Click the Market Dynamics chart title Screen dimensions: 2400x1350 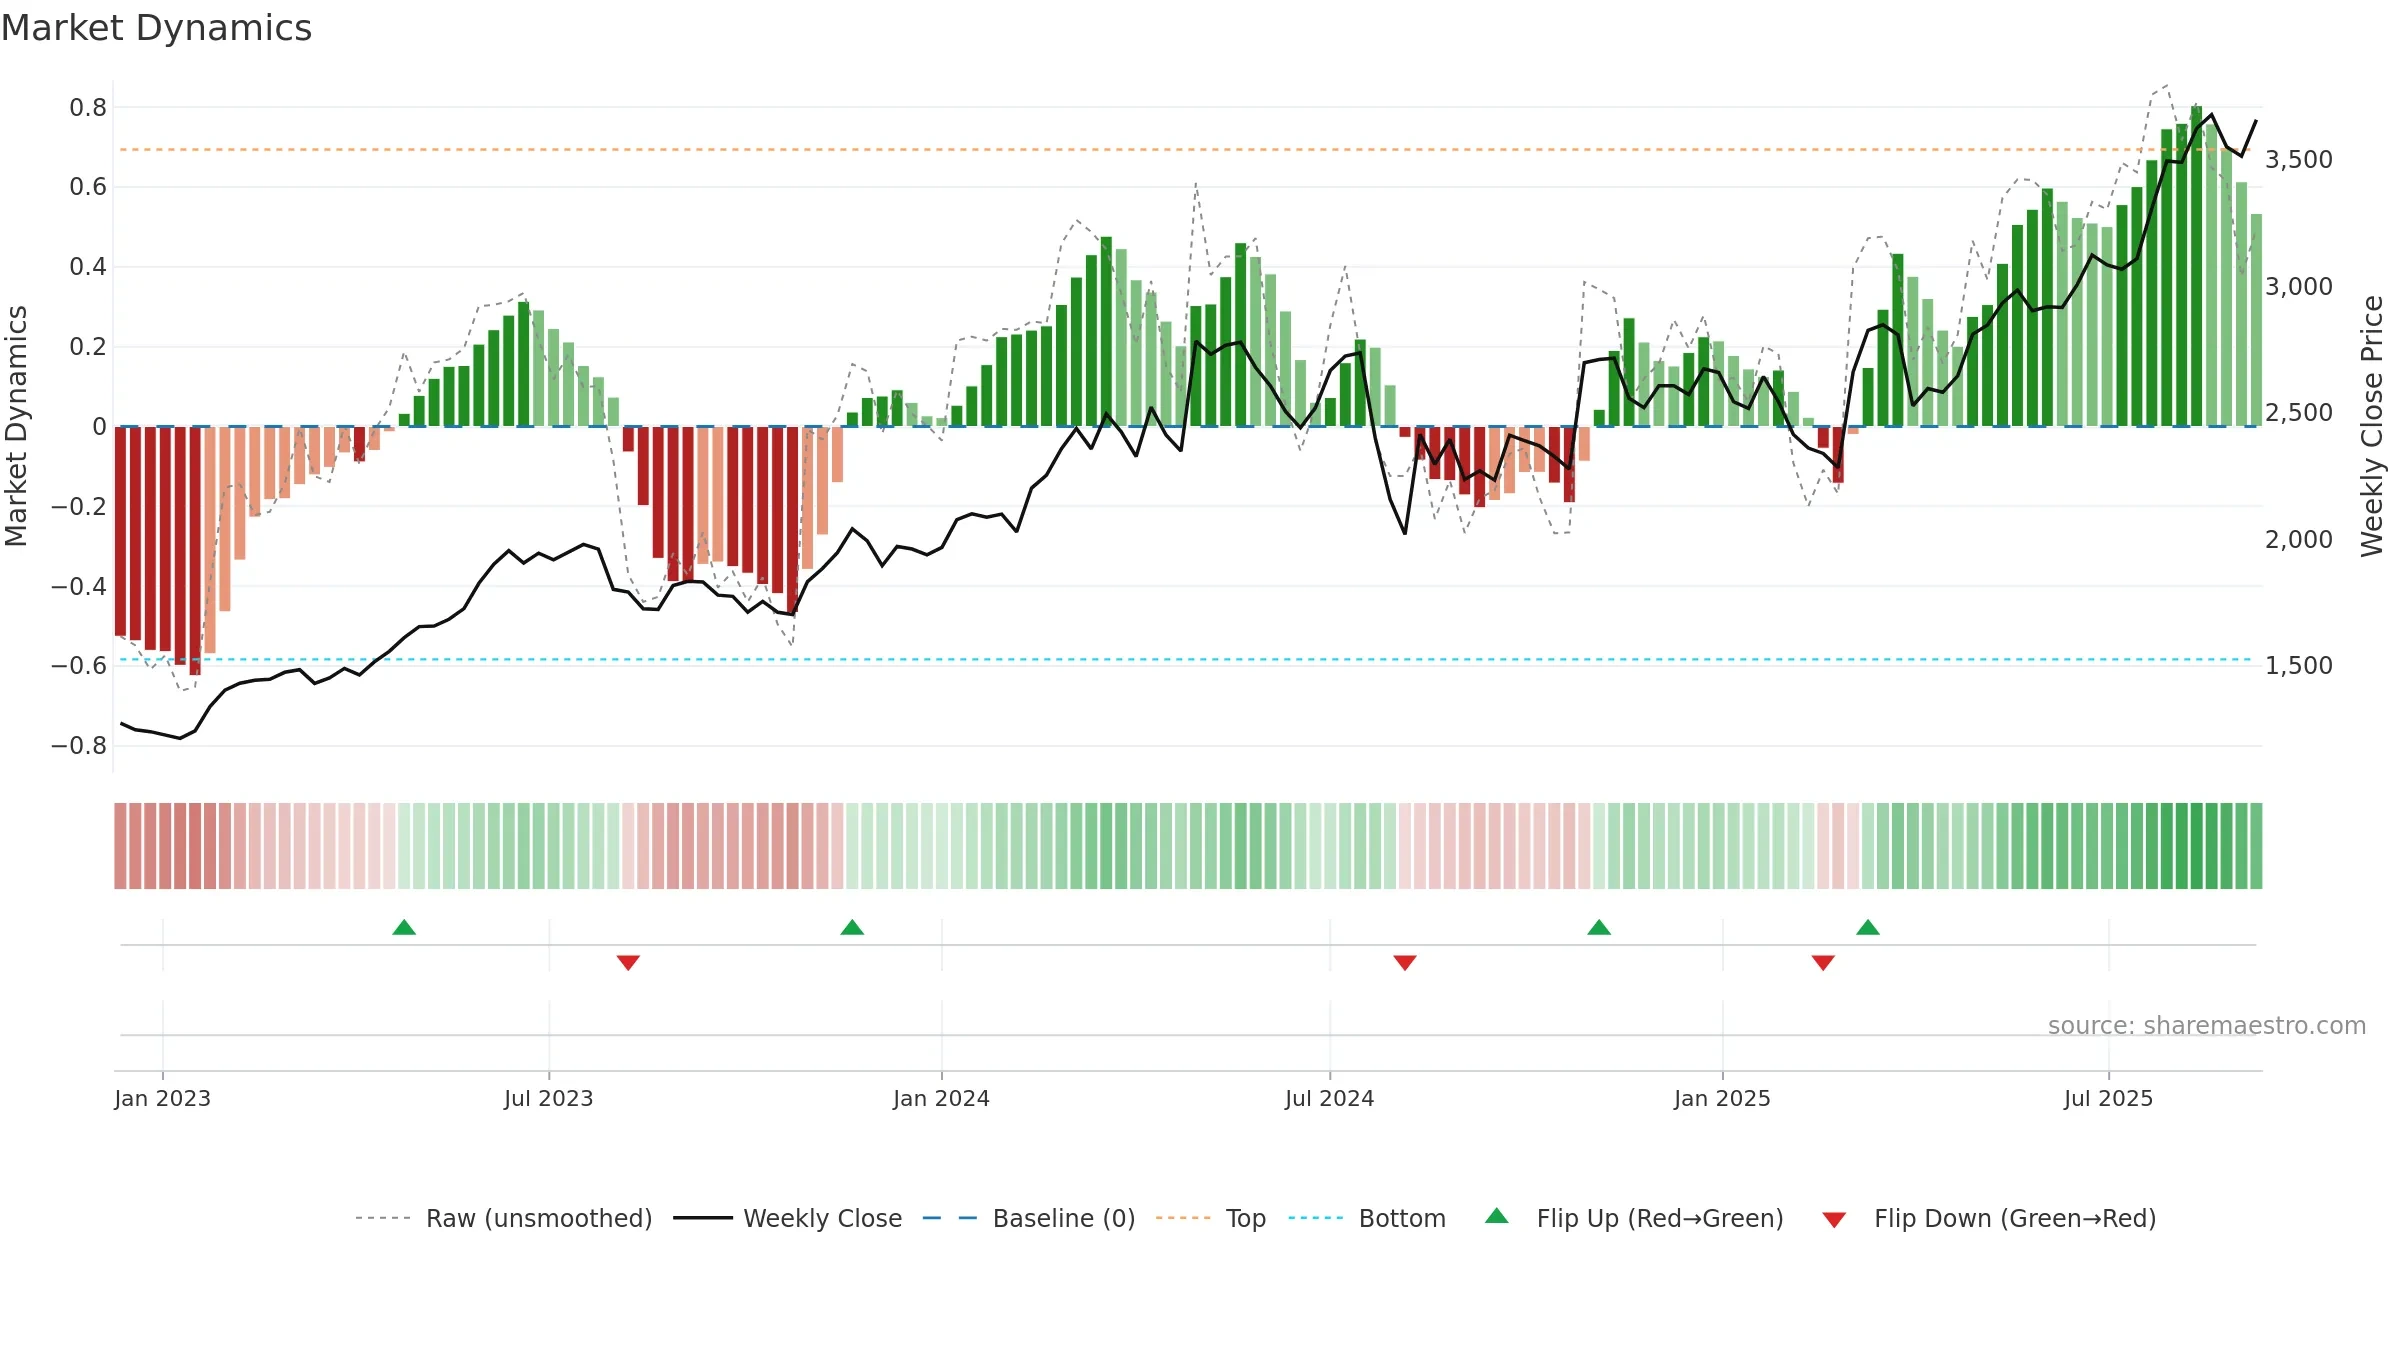click(157, 28)
